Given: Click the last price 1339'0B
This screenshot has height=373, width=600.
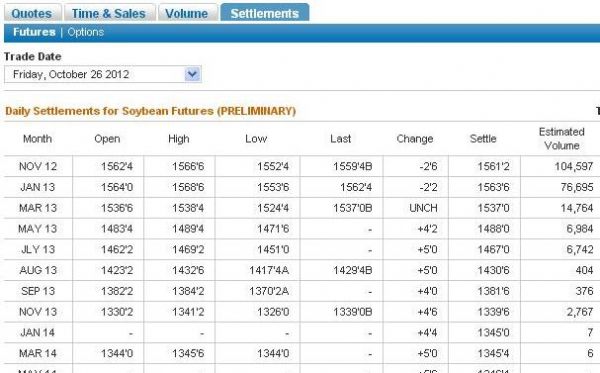Looking at the screenshot, I should [352, 312].
